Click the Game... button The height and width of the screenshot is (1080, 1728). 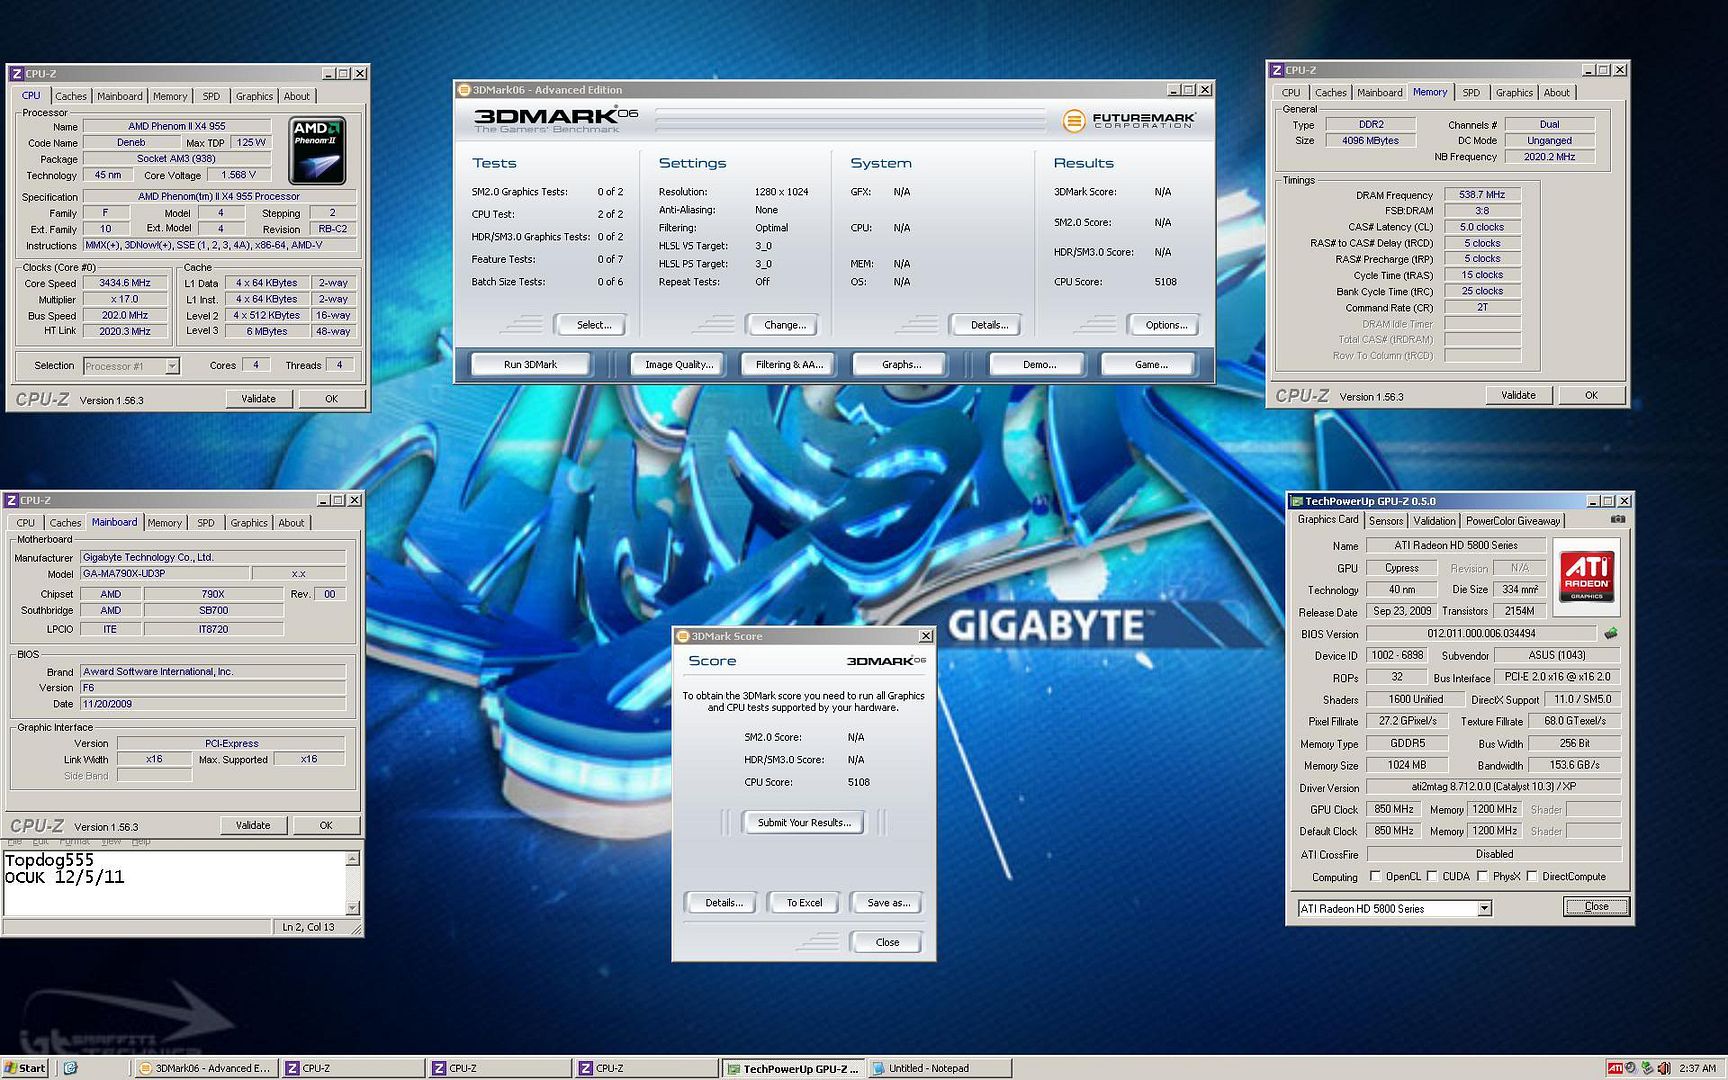1151,365
